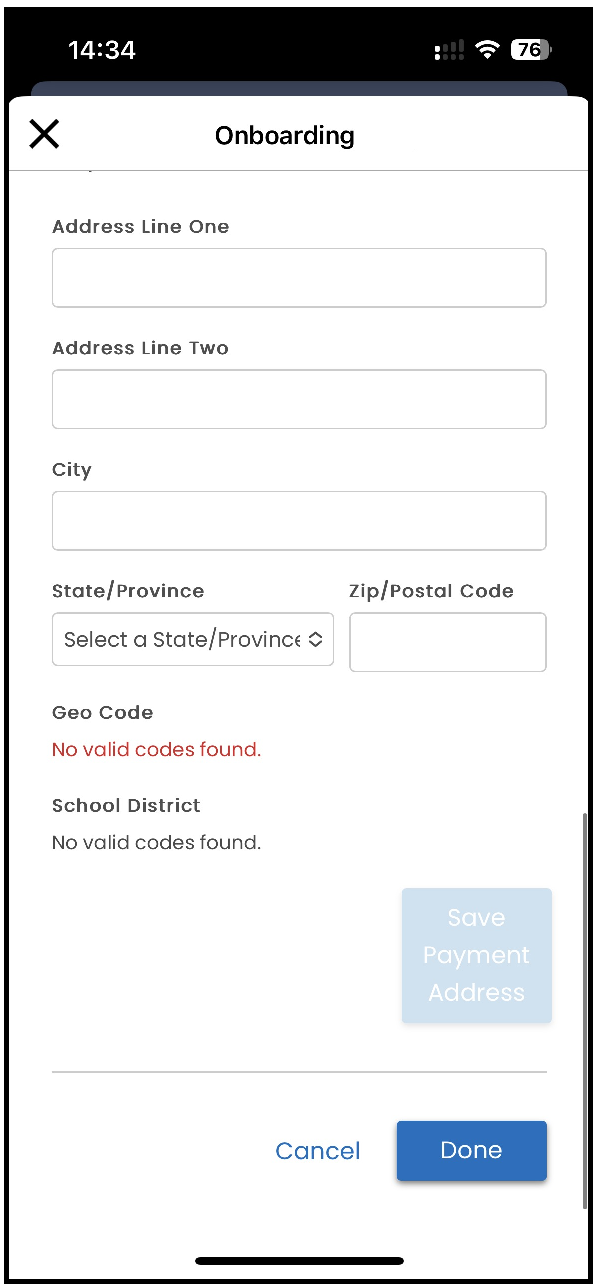Tap the cellular signal bars icon
The height and width of the screenshot is (1287, 597).
[449, 51]
